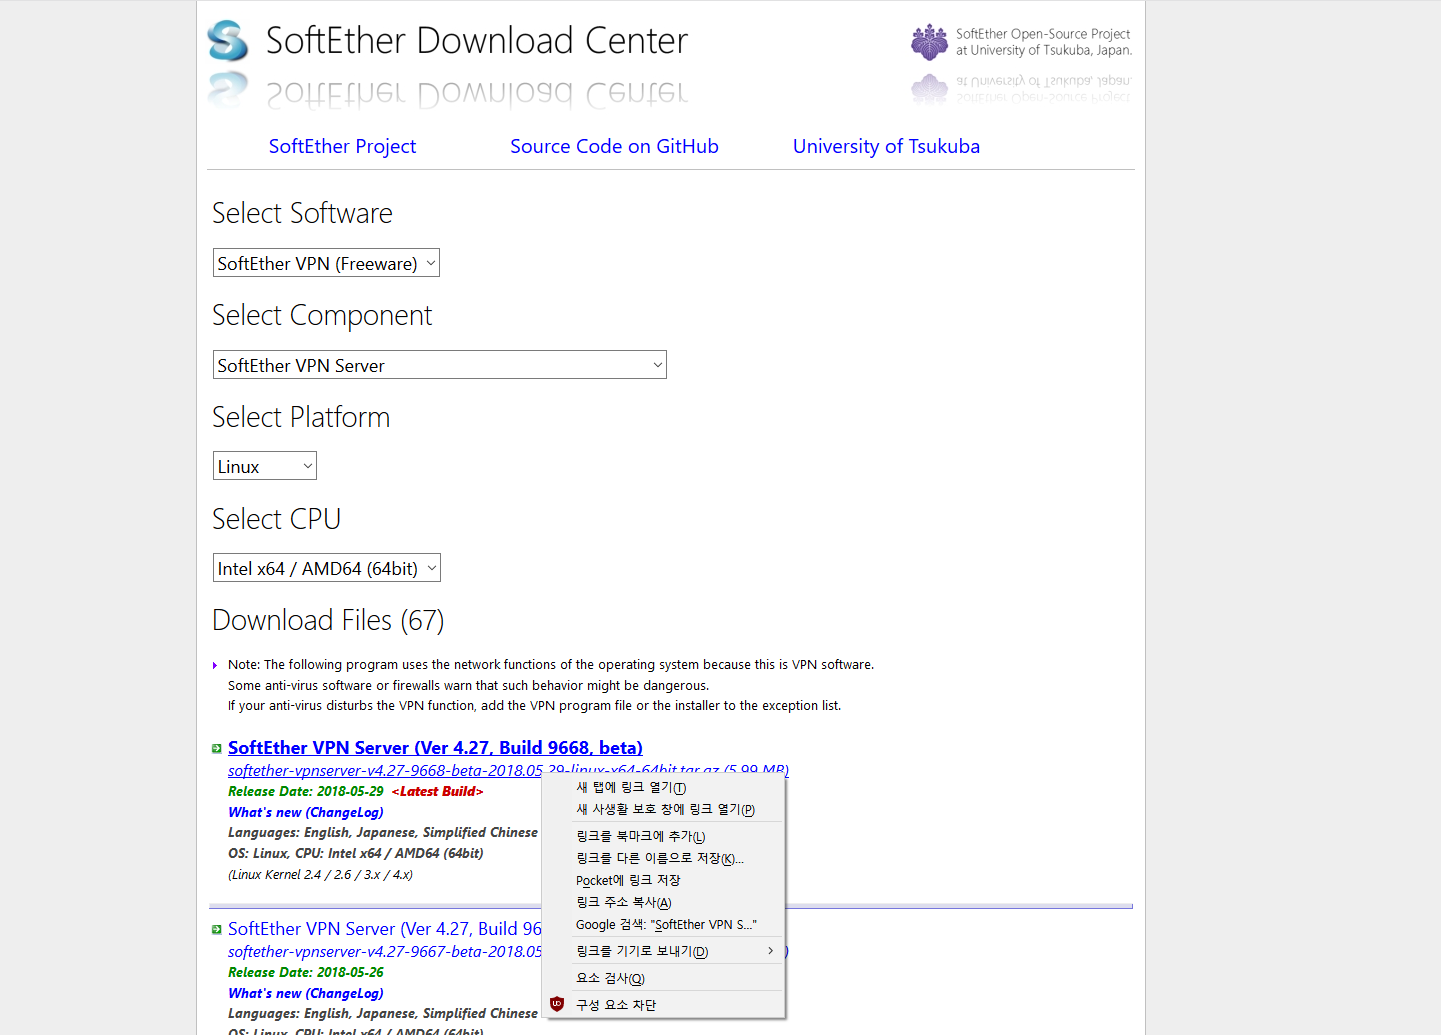The width and height of the screenshot is (1441, 1035).
Task: Click the green arrow icon beside Build 9668 heading
Action: [x=216, y=747]
